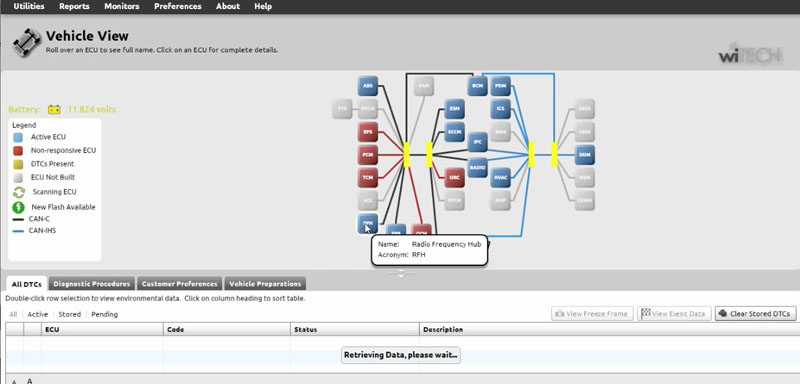Filter DTCs by Pending
This screenshot has width=800, height=384.
[x=105, y=314]
